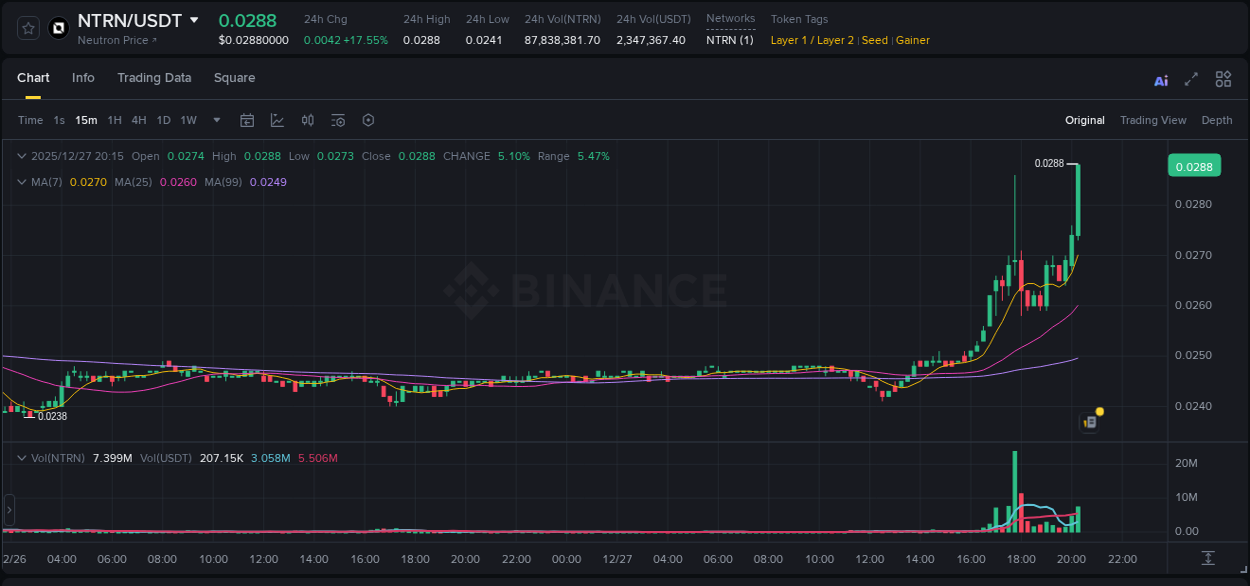
Task: Open chart settings via the hexagon icon
Action: 368,120
